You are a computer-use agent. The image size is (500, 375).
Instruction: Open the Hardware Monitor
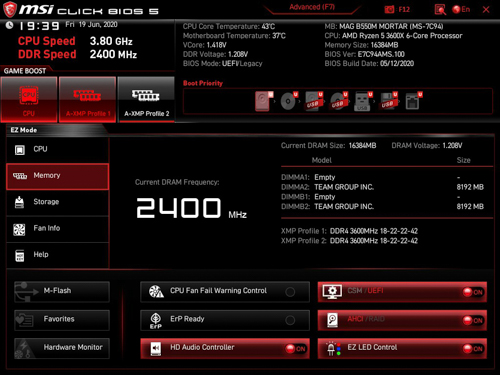coord(62,349)
